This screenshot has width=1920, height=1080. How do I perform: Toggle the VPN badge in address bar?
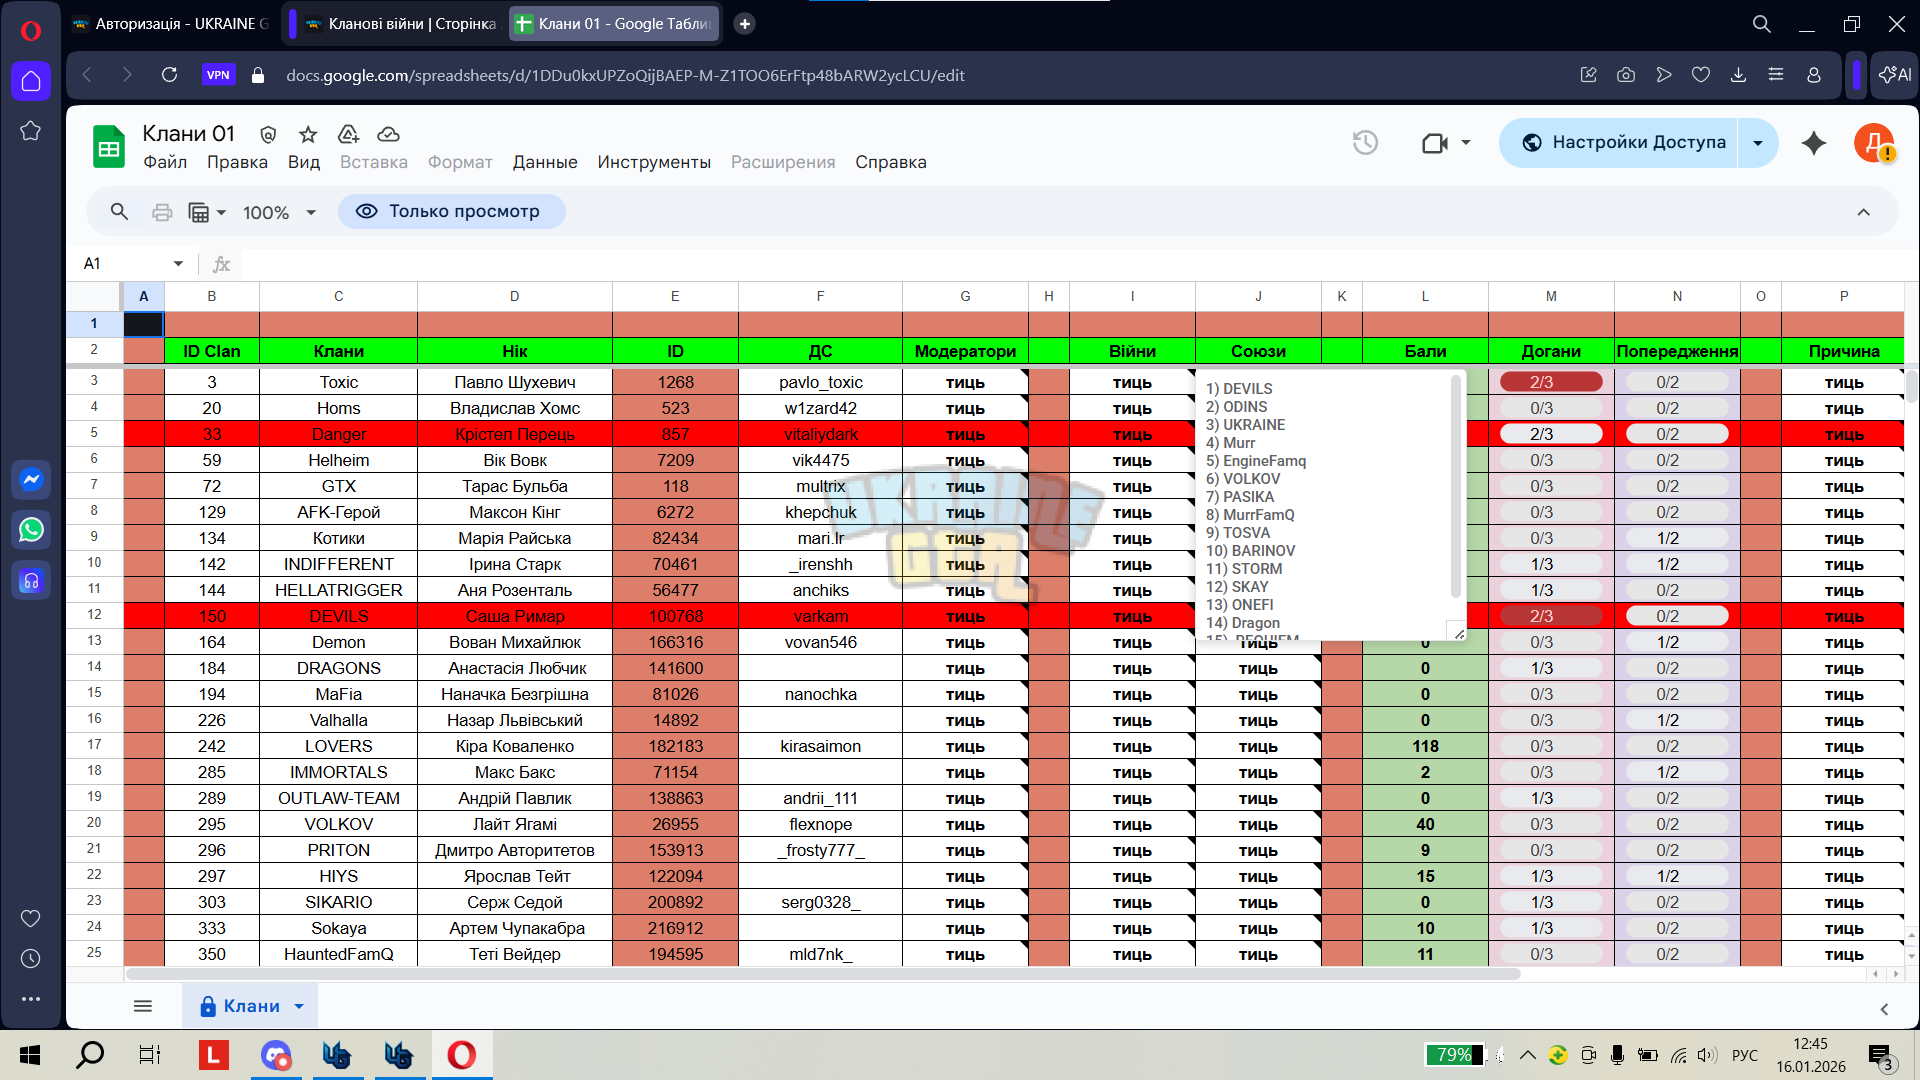[x=218, y=75]
